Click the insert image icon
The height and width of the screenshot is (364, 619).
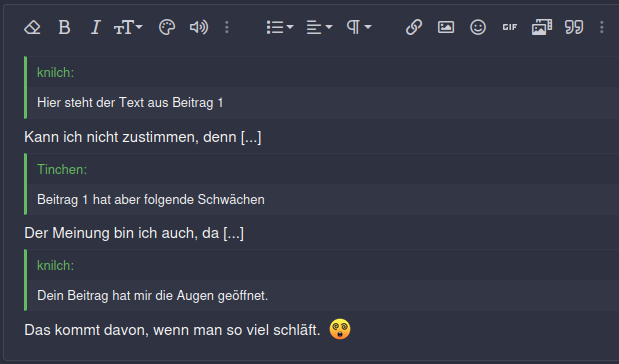[x=446, y=27]
